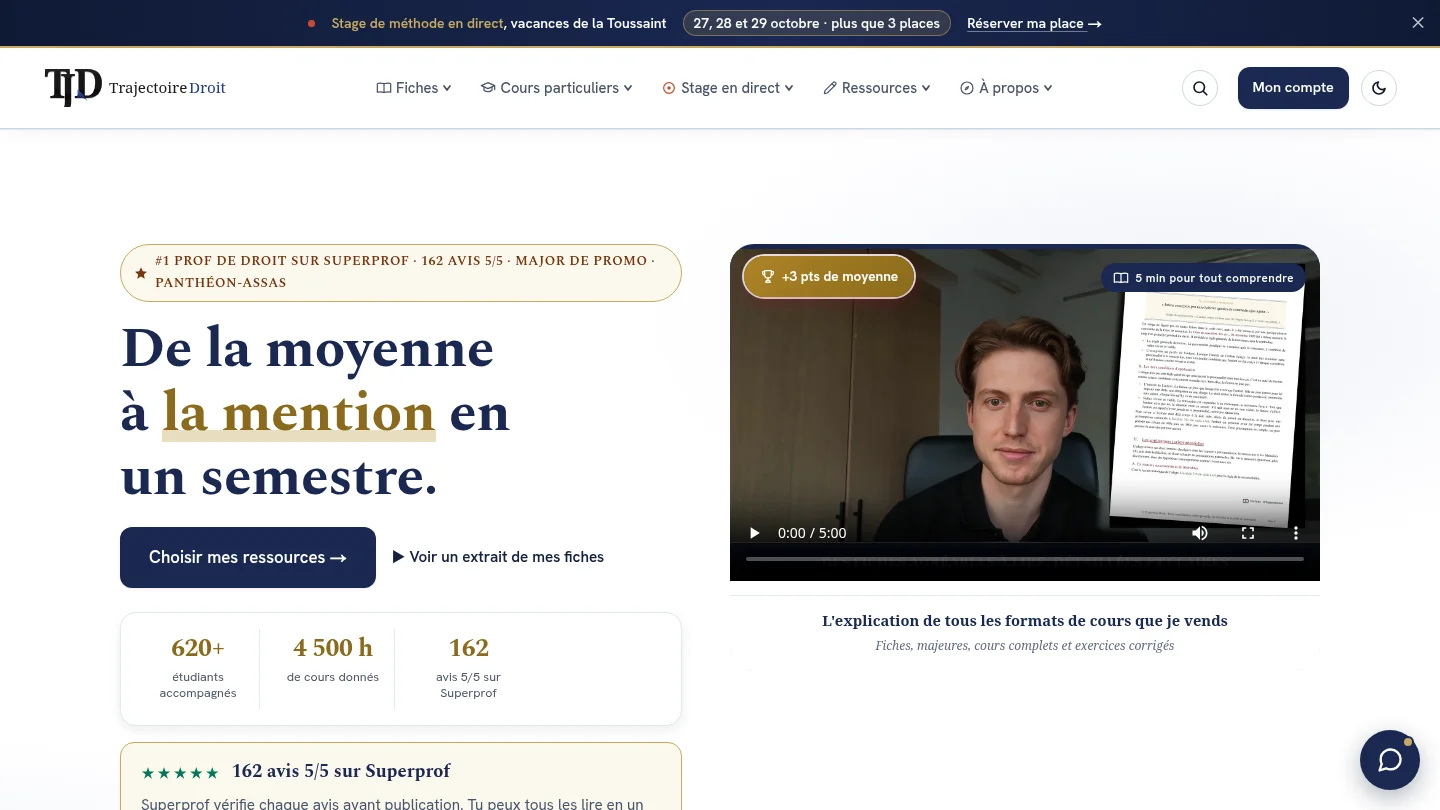Open video more options menu
The width and height of the screenshot is (1440, 810).
1296,533
